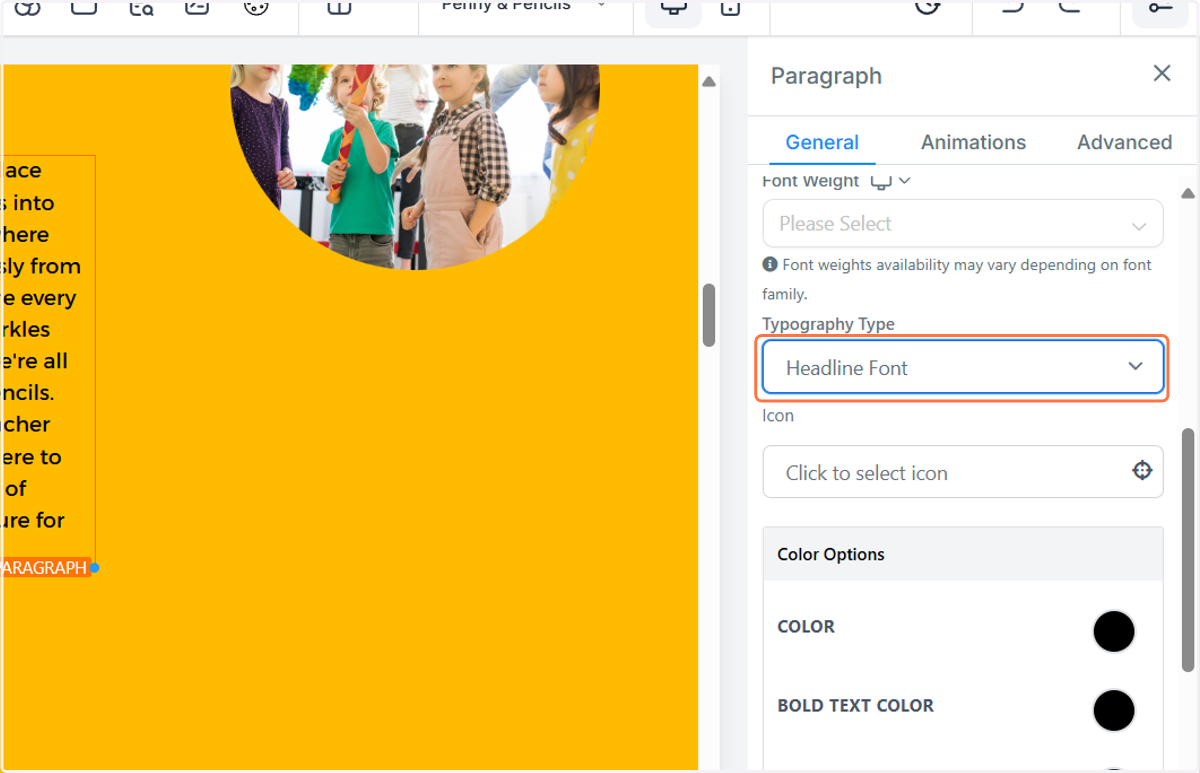Open the Penny & Pencils page dropdown
Image resolution: width=1200 pixels, height=773 pixels.
524,6
